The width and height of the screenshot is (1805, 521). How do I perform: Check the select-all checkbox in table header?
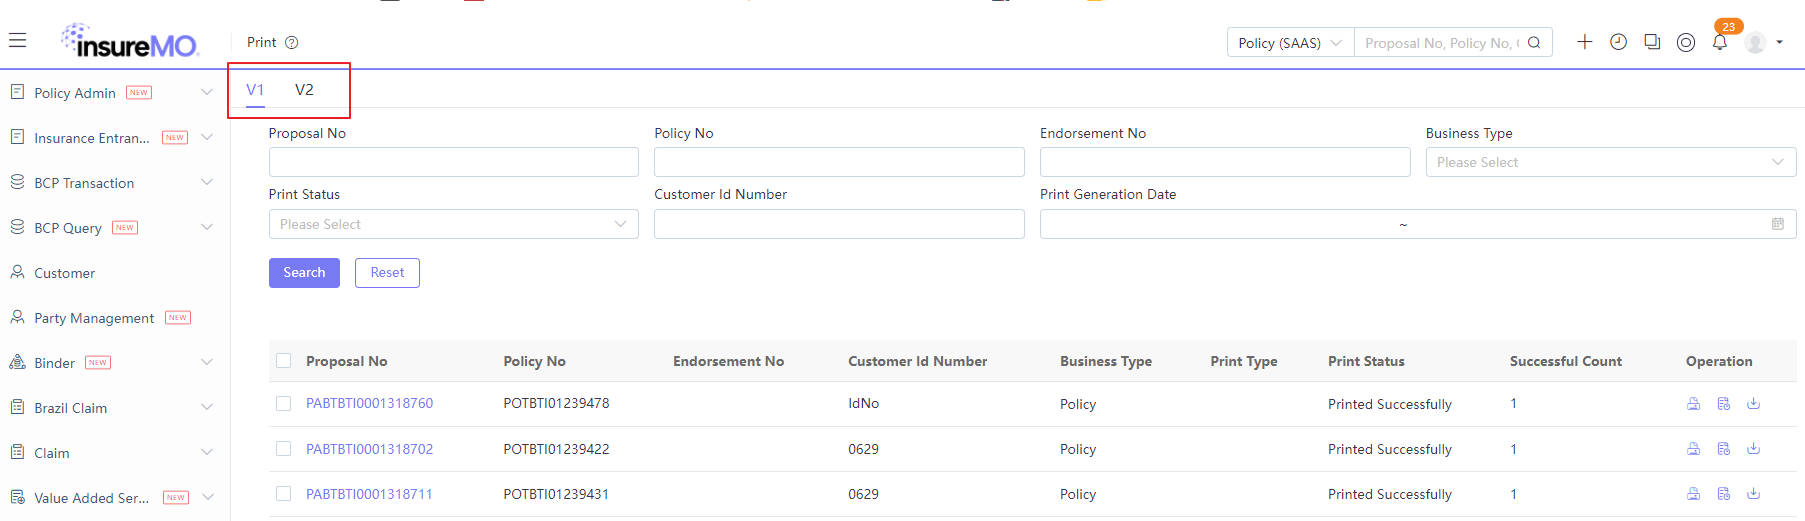pyautogui.click(x=284, y=361)
